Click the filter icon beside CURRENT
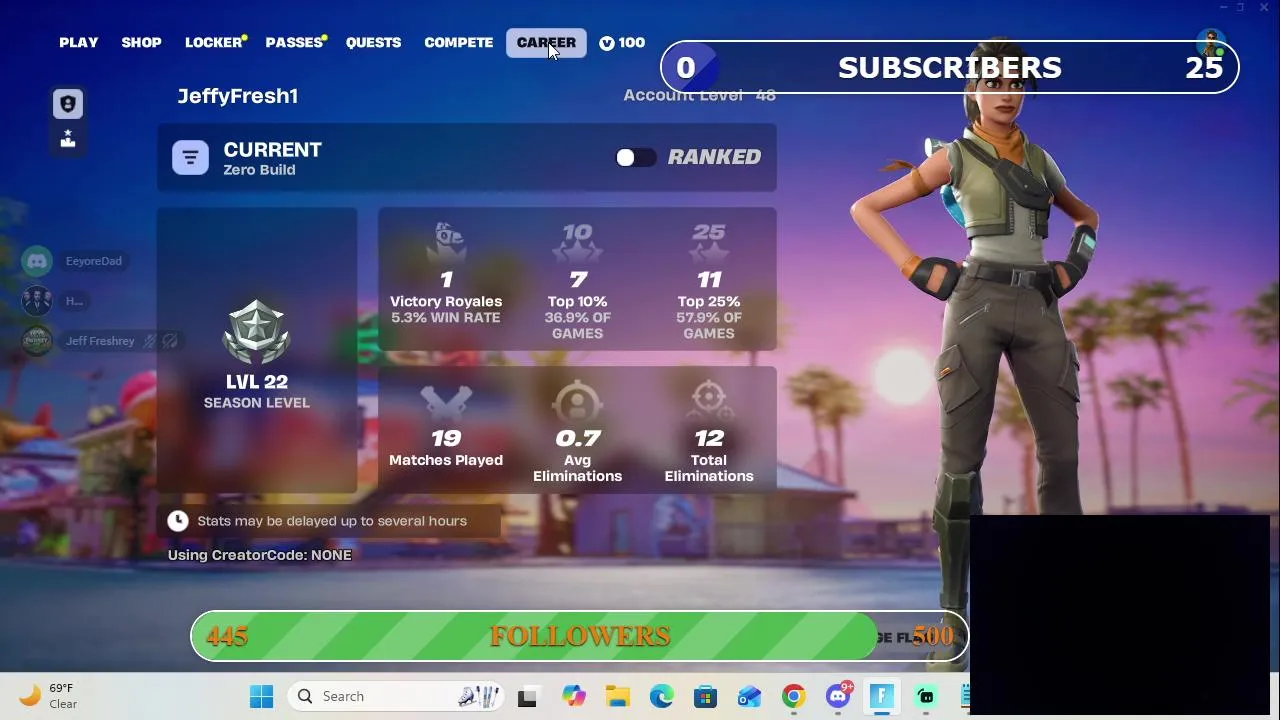This screenshot has width=1280, height=720. [x=190, y=158]
